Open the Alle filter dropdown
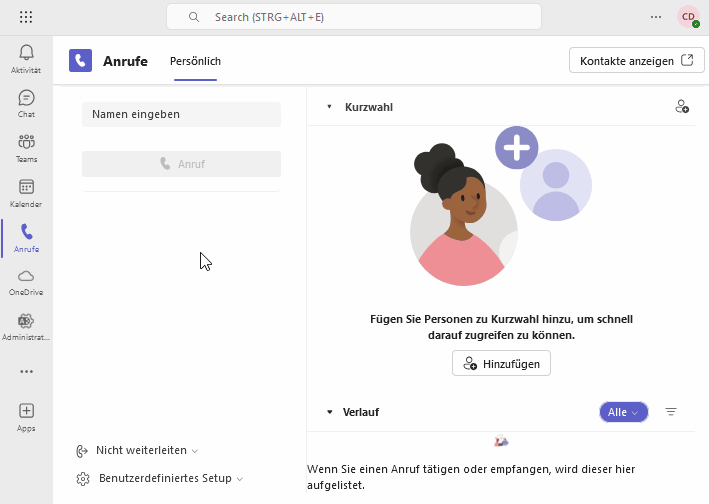 coord(624,412)
